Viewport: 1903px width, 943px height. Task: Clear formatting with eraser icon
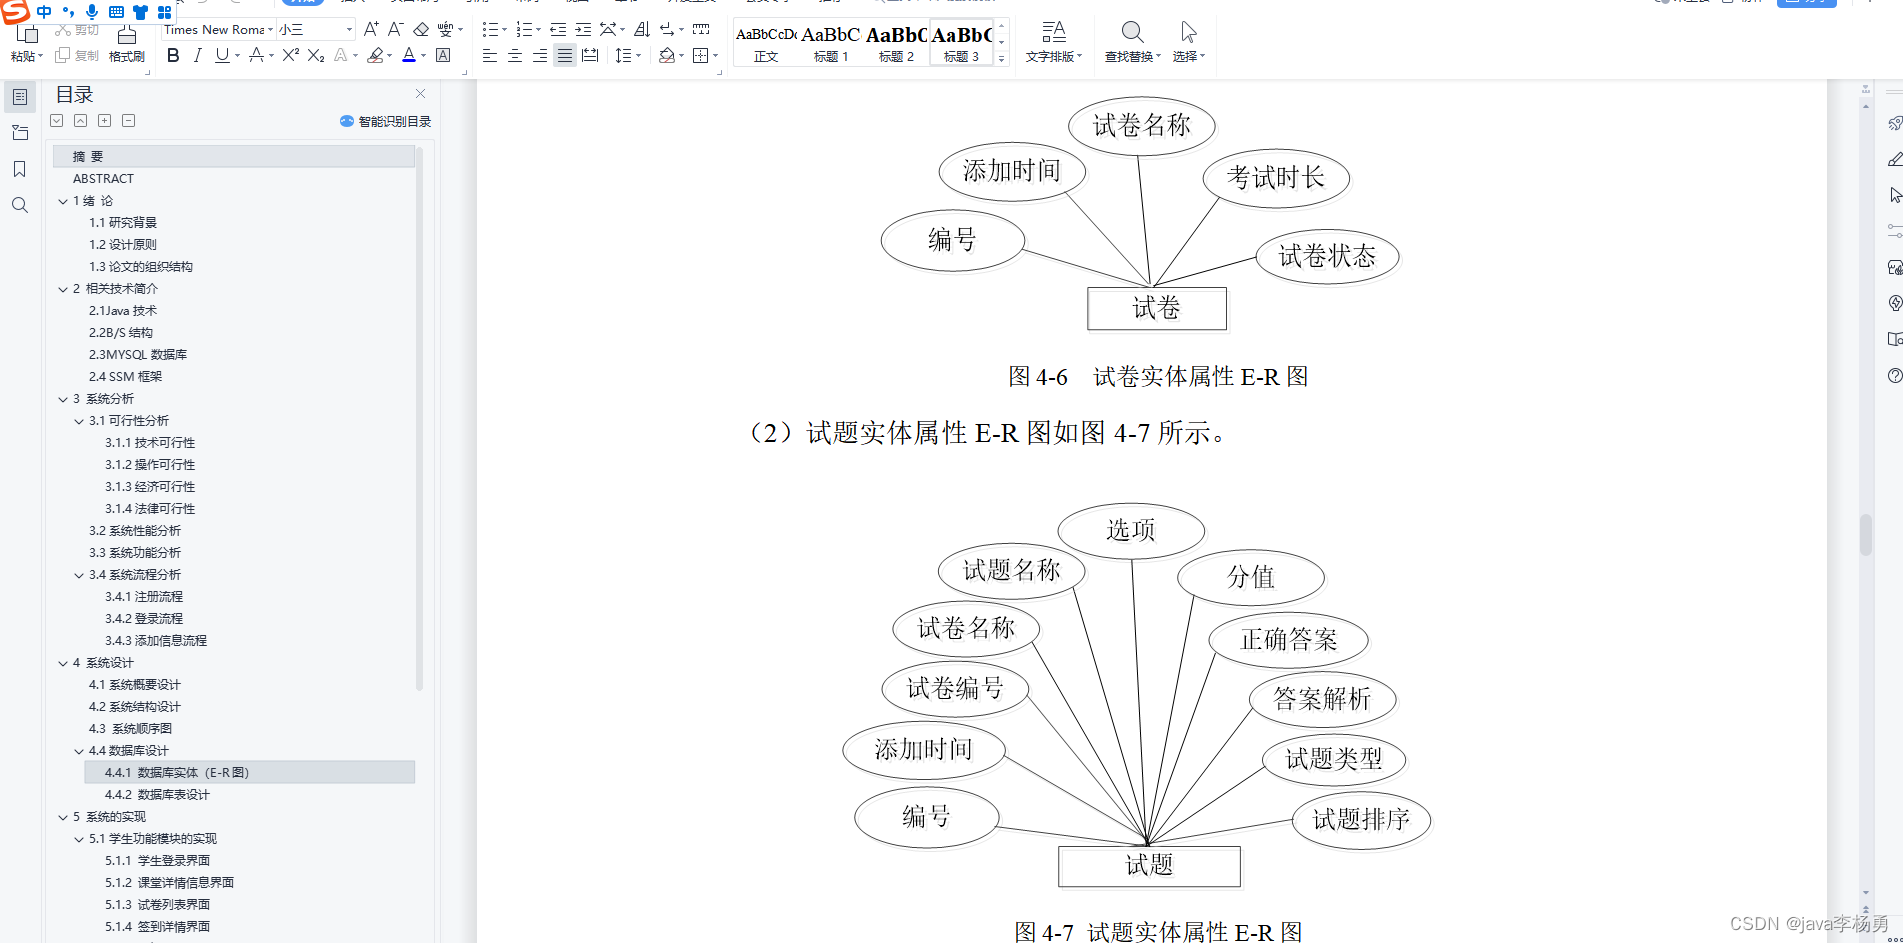pyautogui.click(x=421, y=29)
